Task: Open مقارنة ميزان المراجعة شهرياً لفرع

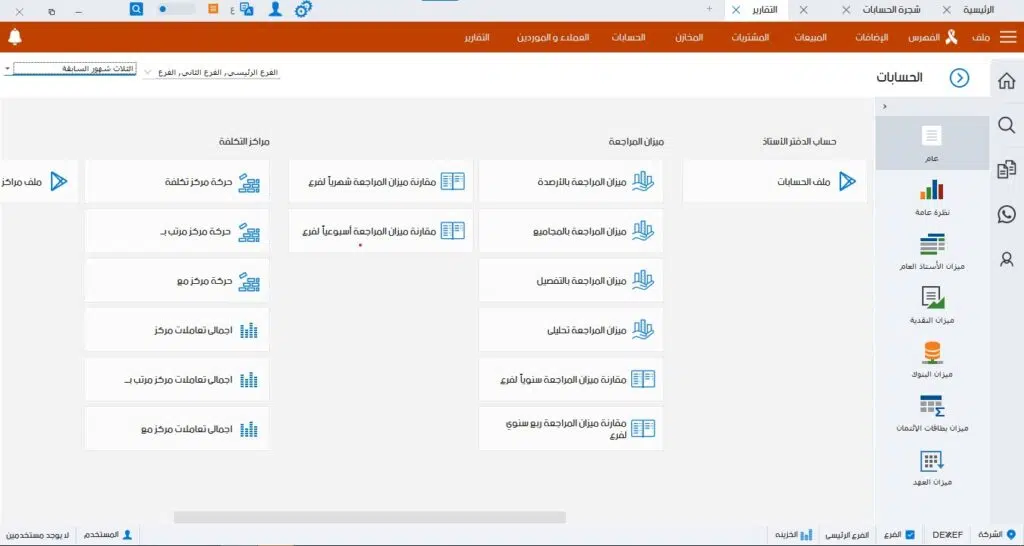Action: pos(381,182)
